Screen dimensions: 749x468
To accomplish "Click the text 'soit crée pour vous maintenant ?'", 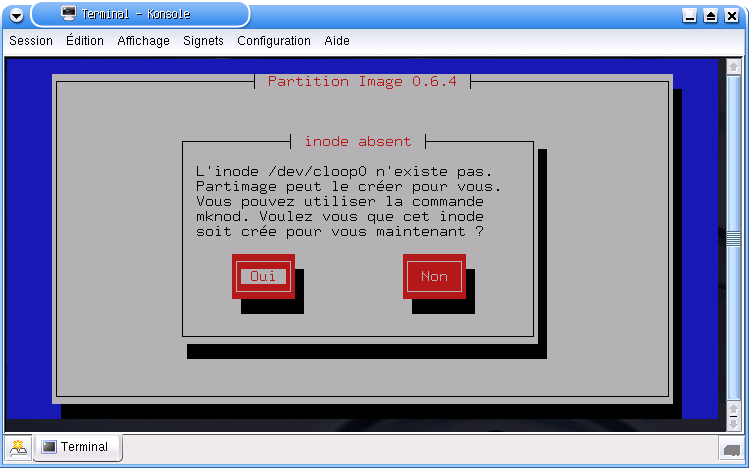I will pos(340,232).
